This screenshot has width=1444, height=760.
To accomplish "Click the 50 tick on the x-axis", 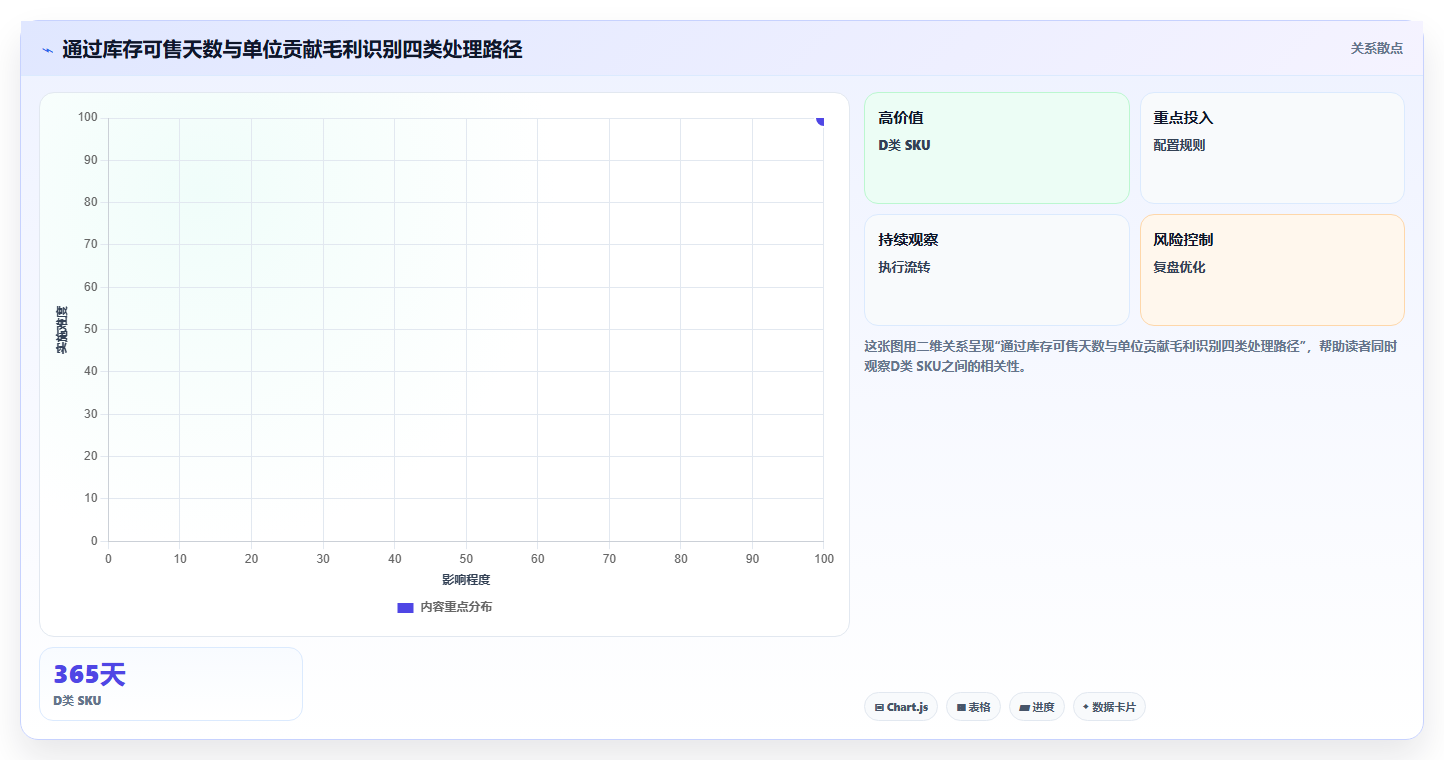I will [466, 559].
